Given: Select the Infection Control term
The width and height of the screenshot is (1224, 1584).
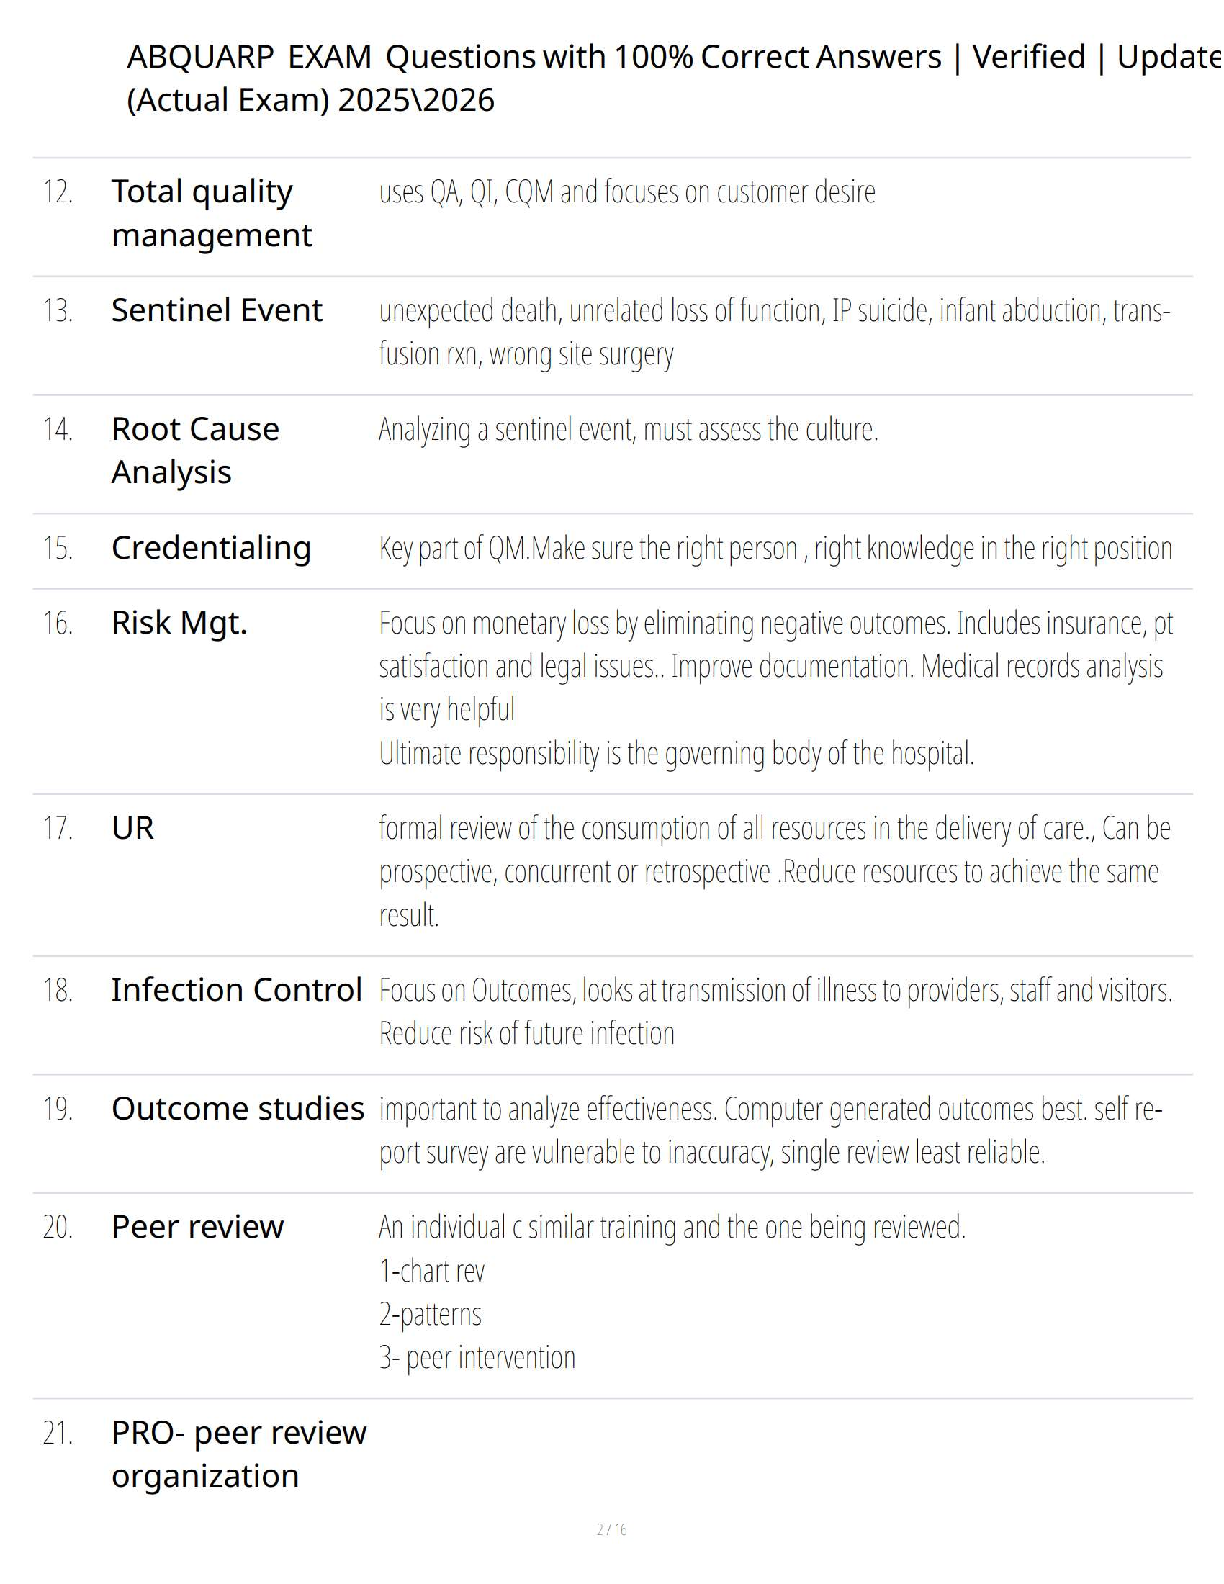Looking at the screenshot, I should click(x=236, y=990).
